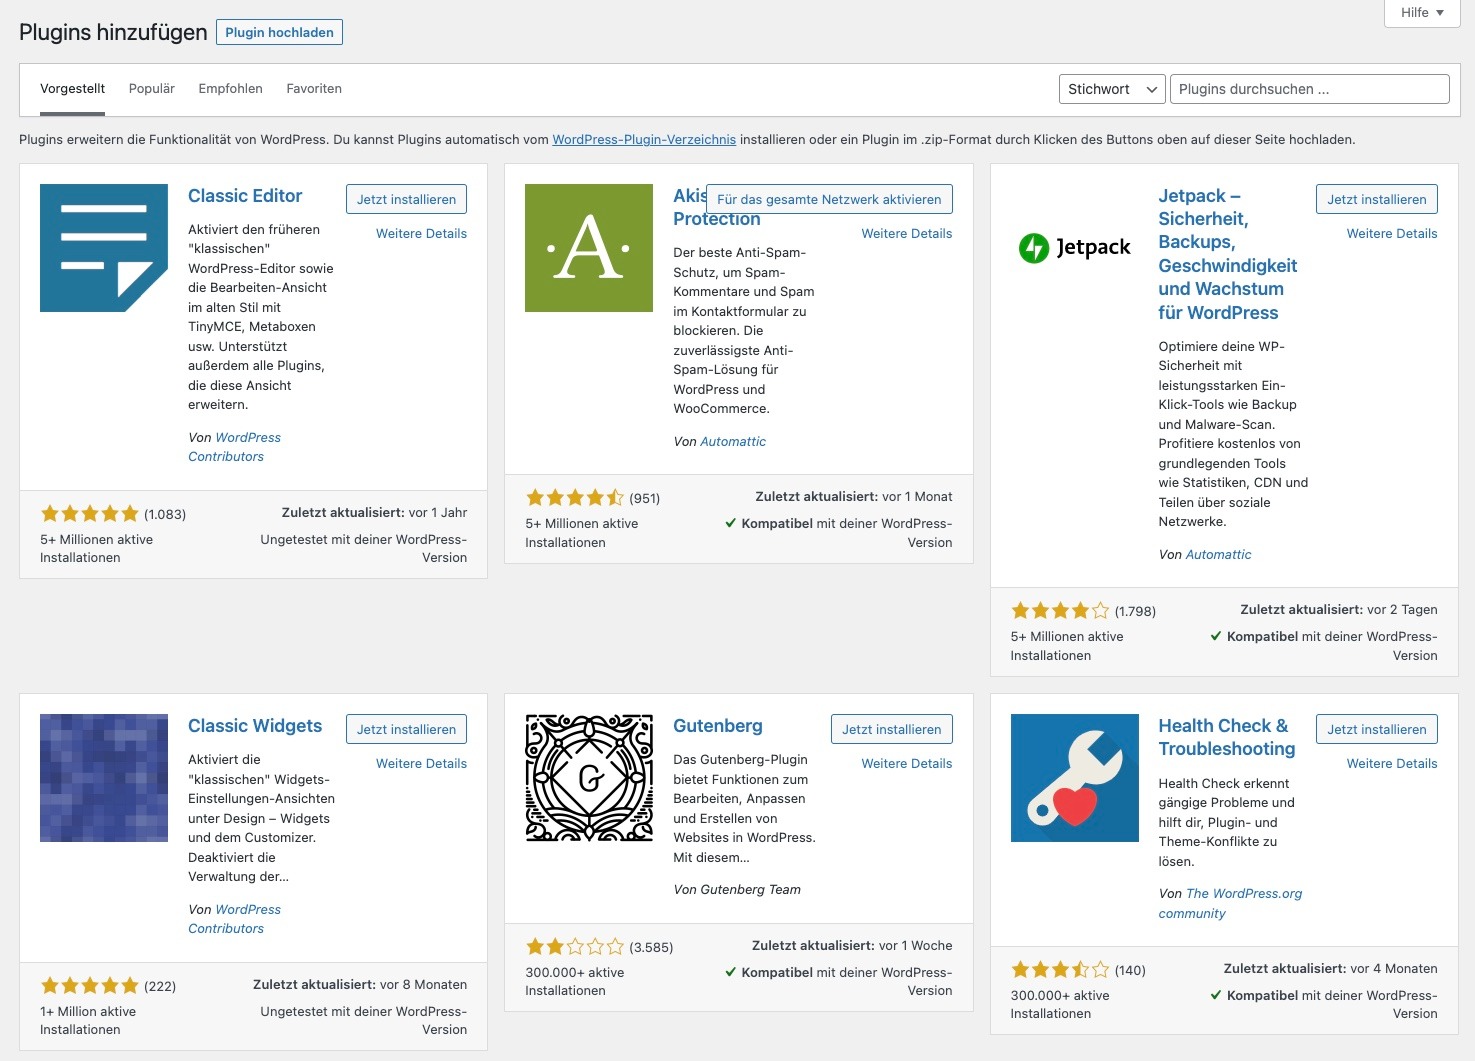Click Akismet 'vor 1 Monat' update text
The image size is (1475, 1061).
coord(917,496)
